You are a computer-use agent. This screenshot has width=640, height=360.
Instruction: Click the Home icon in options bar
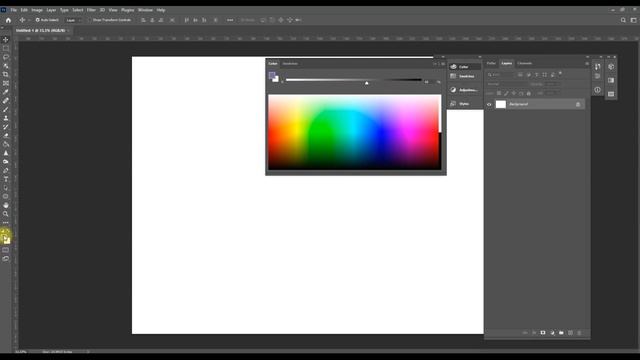tap(8, 20)
